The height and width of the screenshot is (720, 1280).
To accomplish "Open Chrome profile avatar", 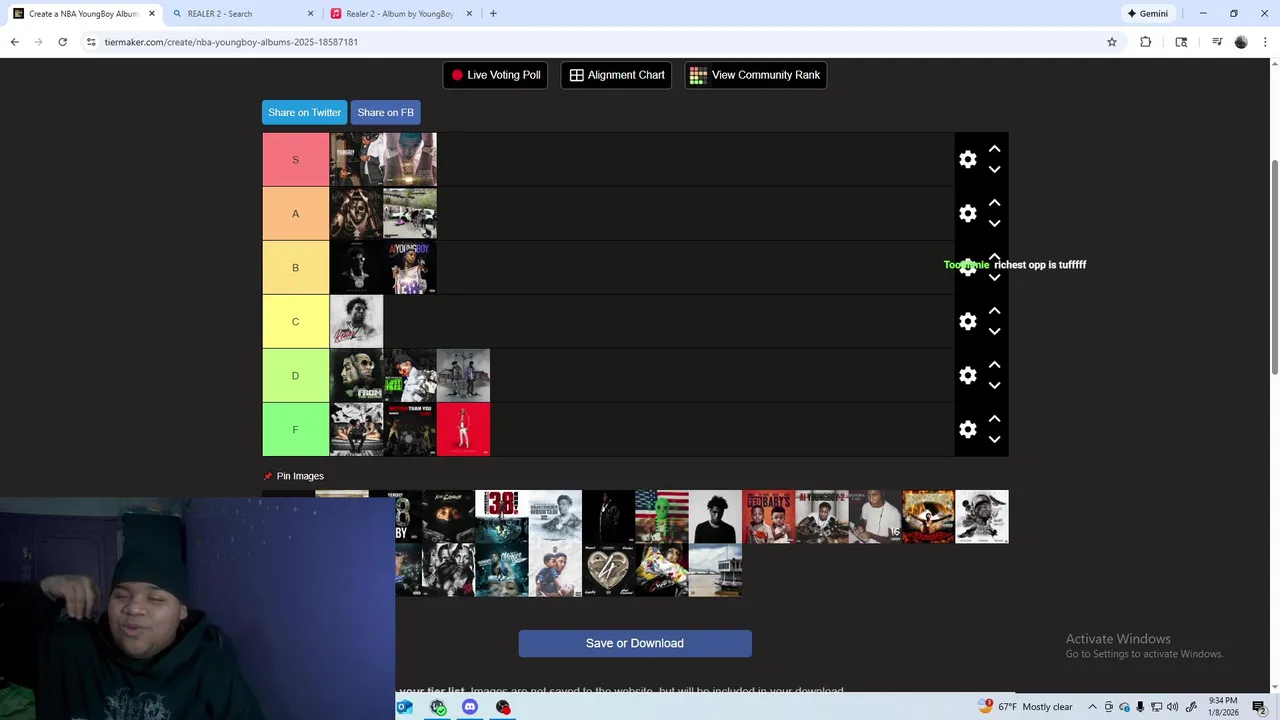I will [1241, 42].
